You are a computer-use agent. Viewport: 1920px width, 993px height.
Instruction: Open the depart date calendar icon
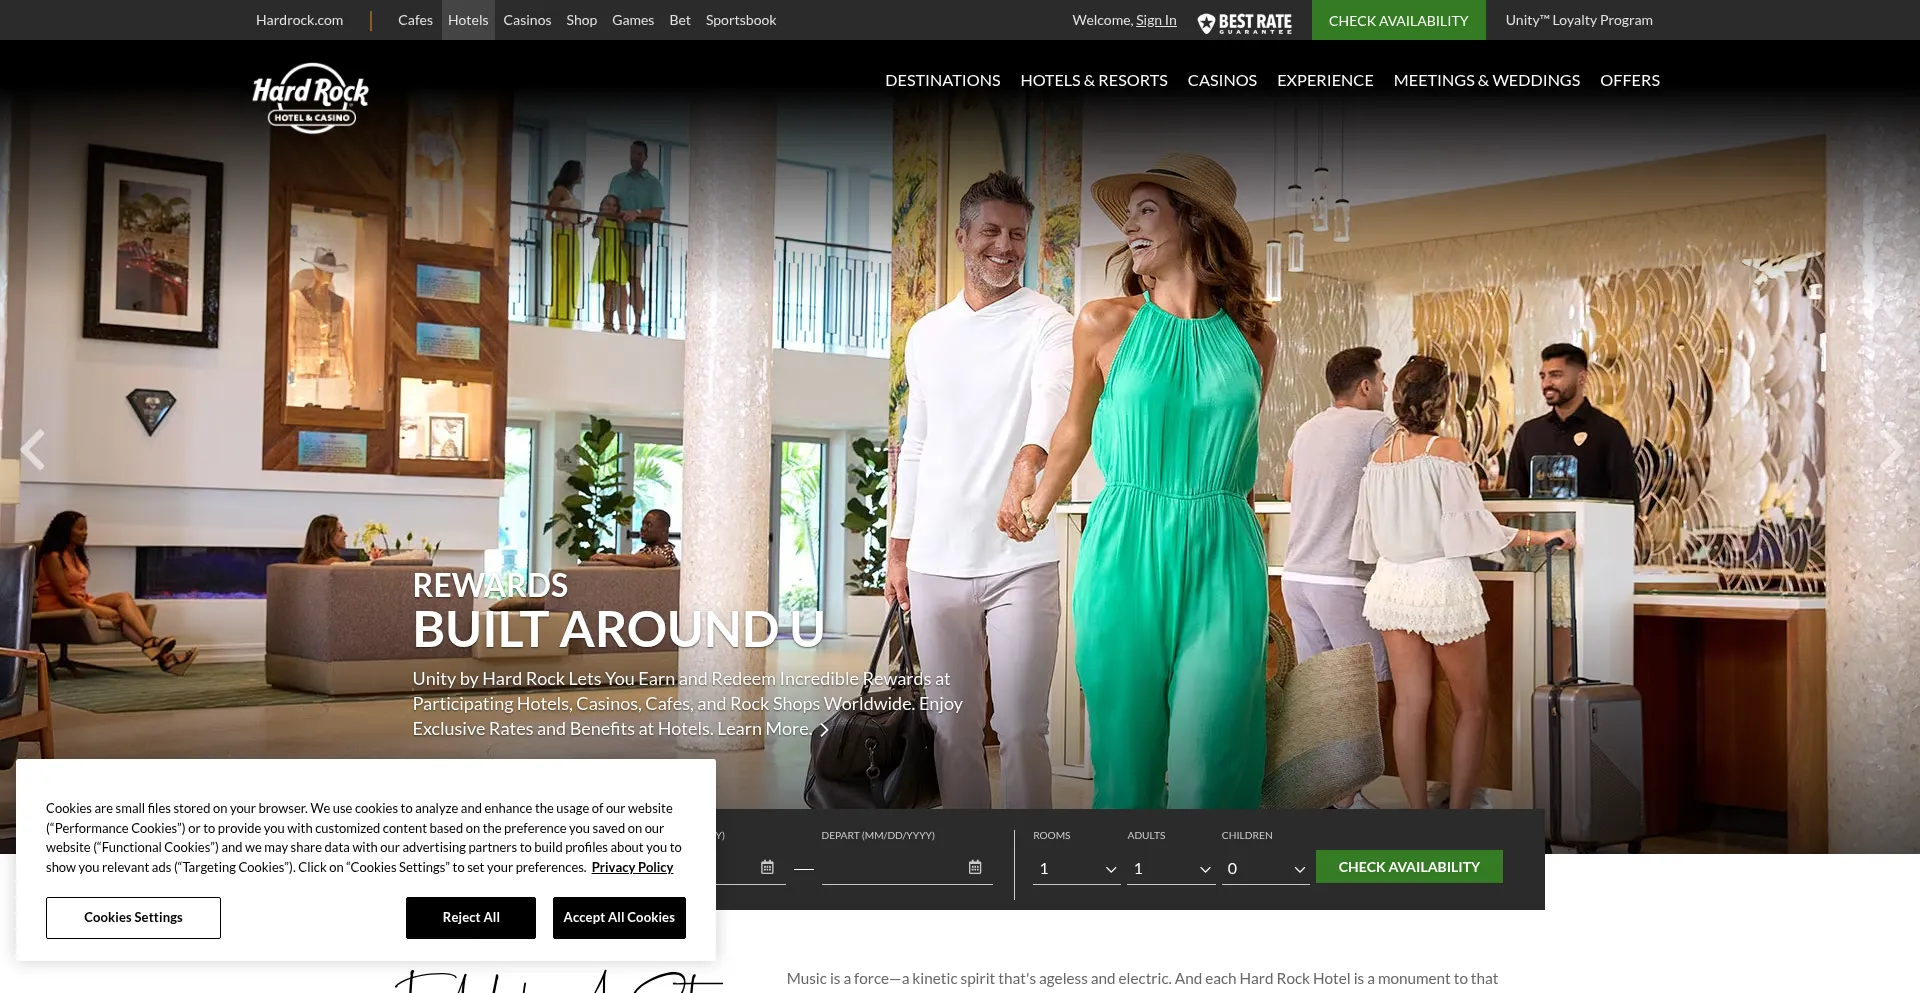[975, 867]
